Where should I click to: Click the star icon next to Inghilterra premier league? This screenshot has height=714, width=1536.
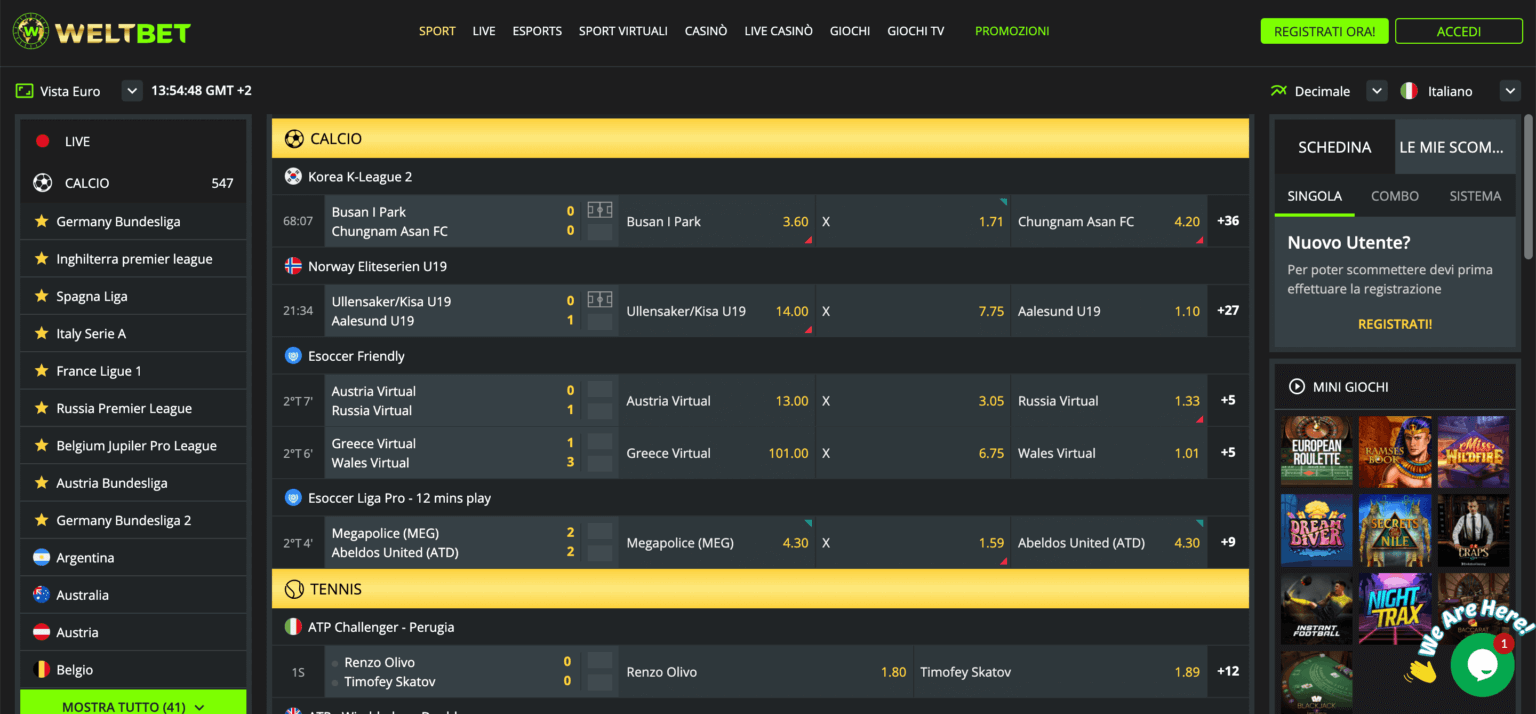[41, 259]
